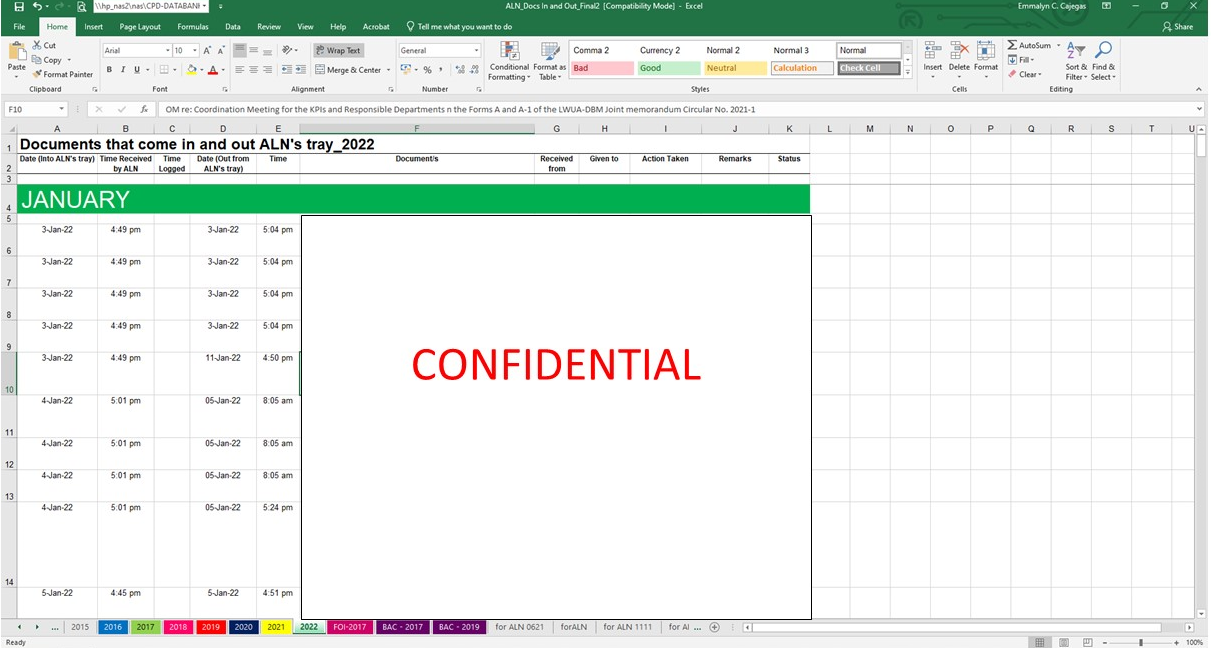Apply the Check Cell style
Screen dimensions: 1211x648
click(x=868, y=68)
